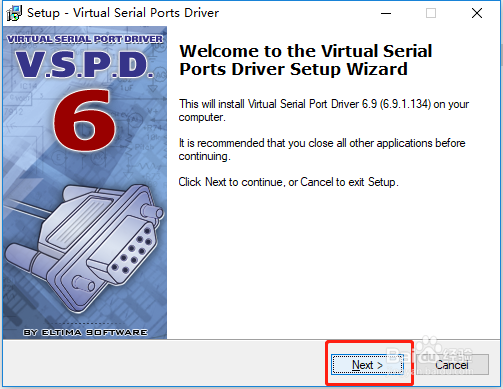Close the setup wizard window
This screenshot has height=389, width=503.
pyautogui.click(x=477, y=13)
